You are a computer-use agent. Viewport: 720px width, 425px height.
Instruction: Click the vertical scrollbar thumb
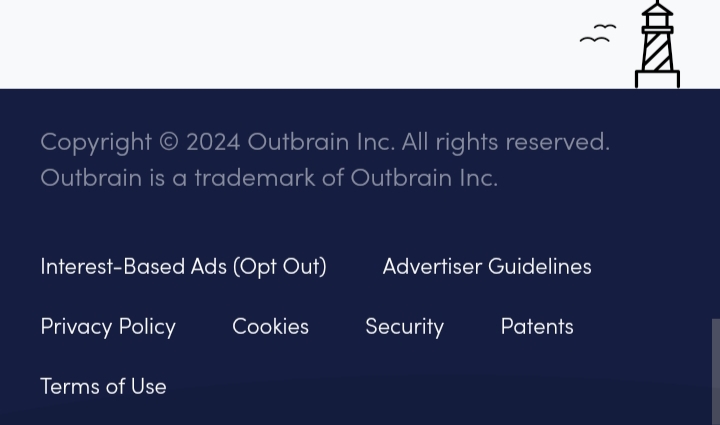(x=716, y=372)
